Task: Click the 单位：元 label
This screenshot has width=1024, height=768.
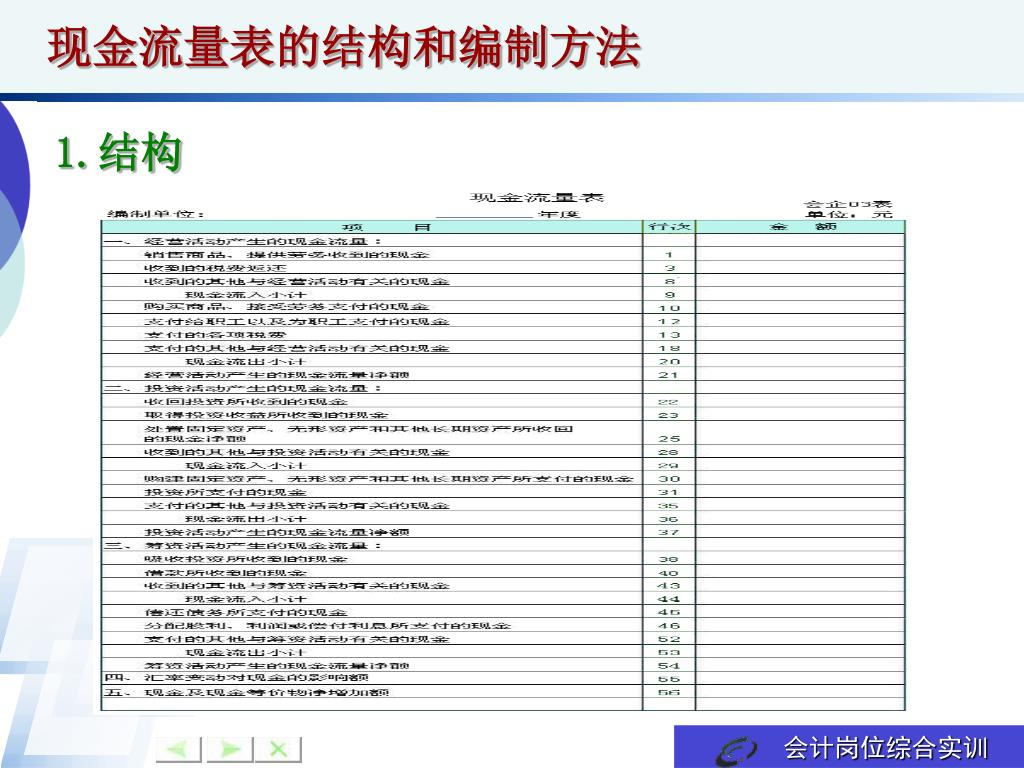Action: 848,214
